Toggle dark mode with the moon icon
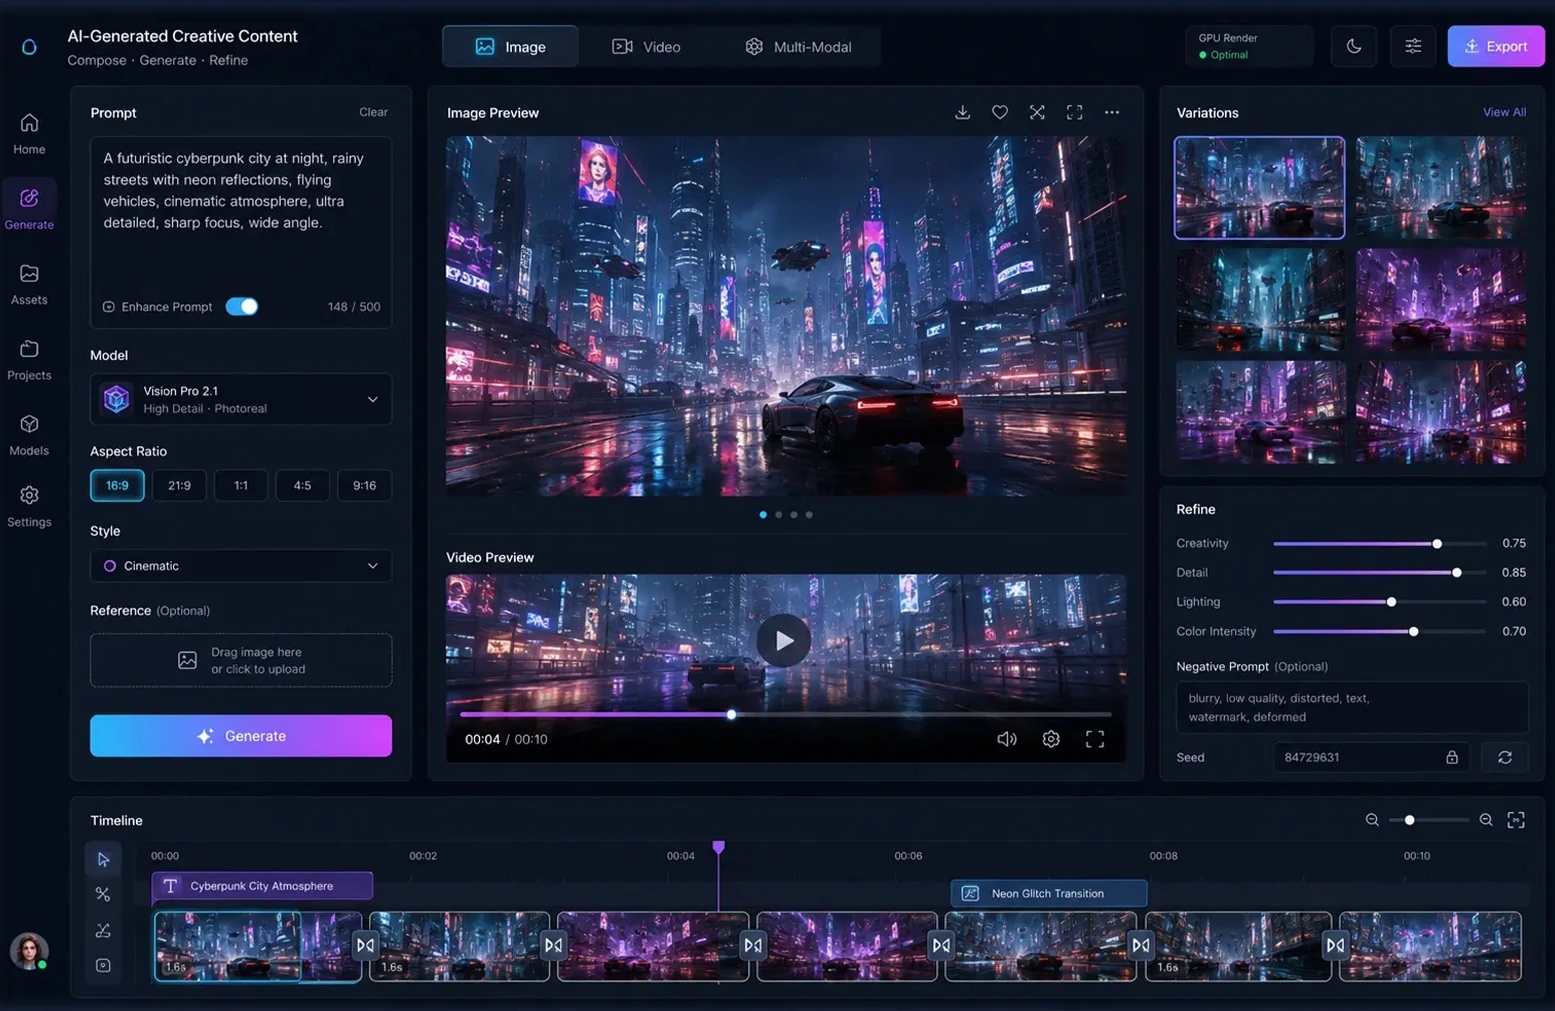Viewport: 1555px width, 1011px height. [x=1354, y=46]
